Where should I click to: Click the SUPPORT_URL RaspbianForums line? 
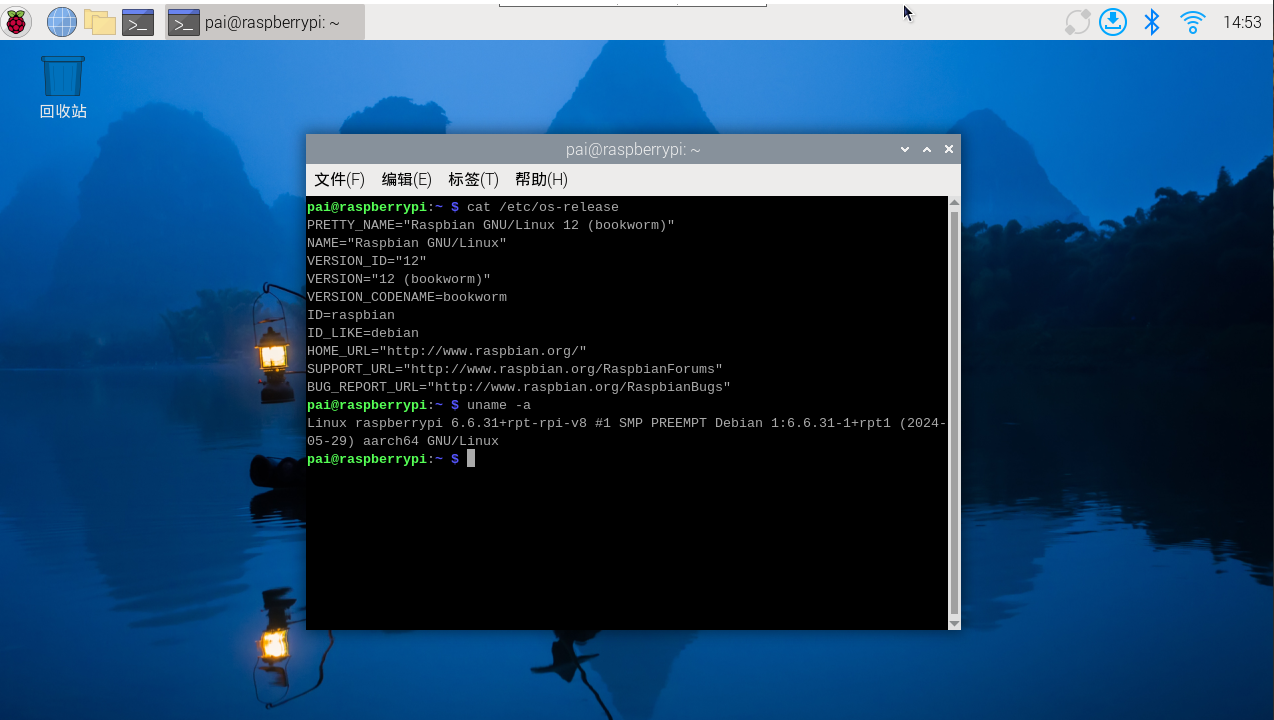click(x=515, y=369)
